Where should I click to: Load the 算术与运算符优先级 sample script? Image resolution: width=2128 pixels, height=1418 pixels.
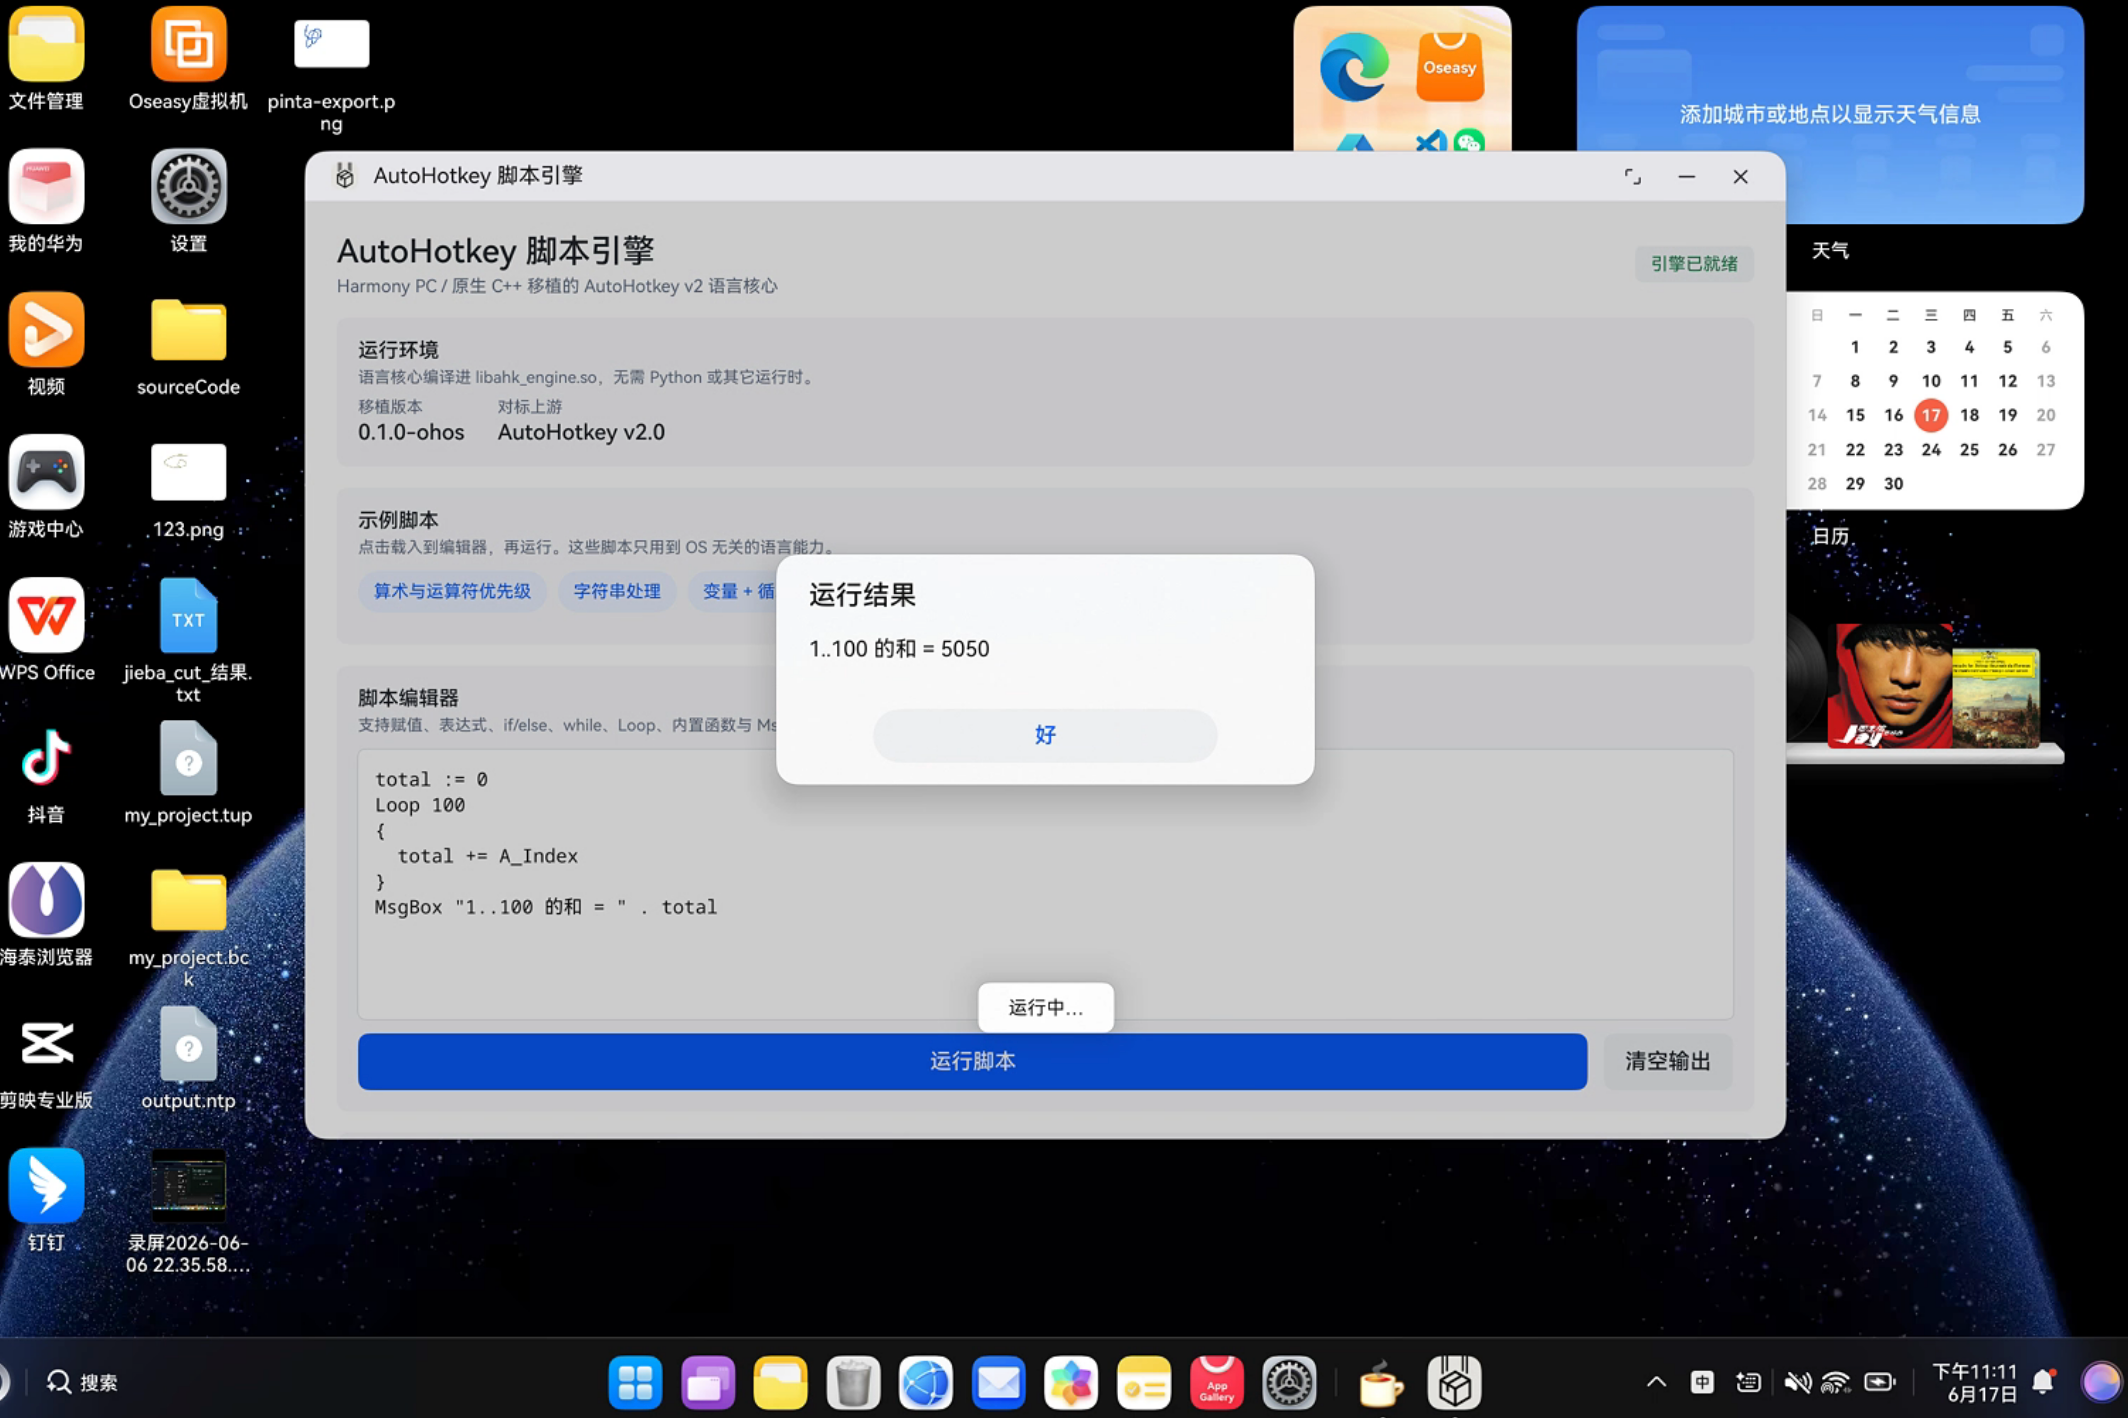pos(452,591)
